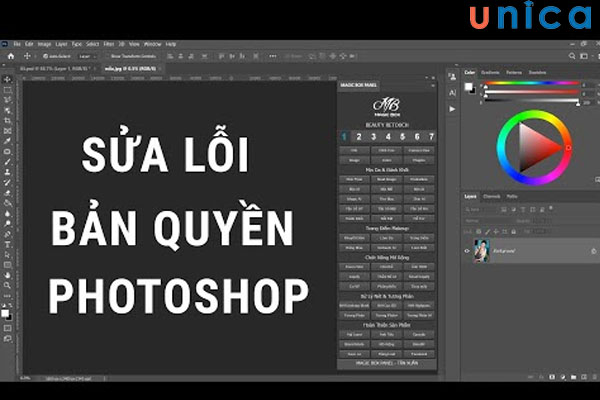Select the Spot Healing Brush tool
This screenshot has width=600, height=400.
(x=7, y=152)
